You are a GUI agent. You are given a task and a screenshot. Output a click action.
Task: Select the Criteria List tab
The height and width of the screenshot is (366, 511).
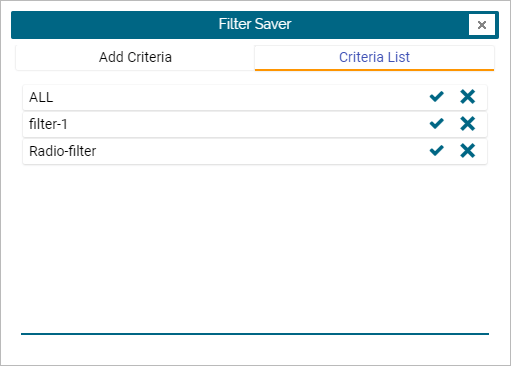(374, 57)
